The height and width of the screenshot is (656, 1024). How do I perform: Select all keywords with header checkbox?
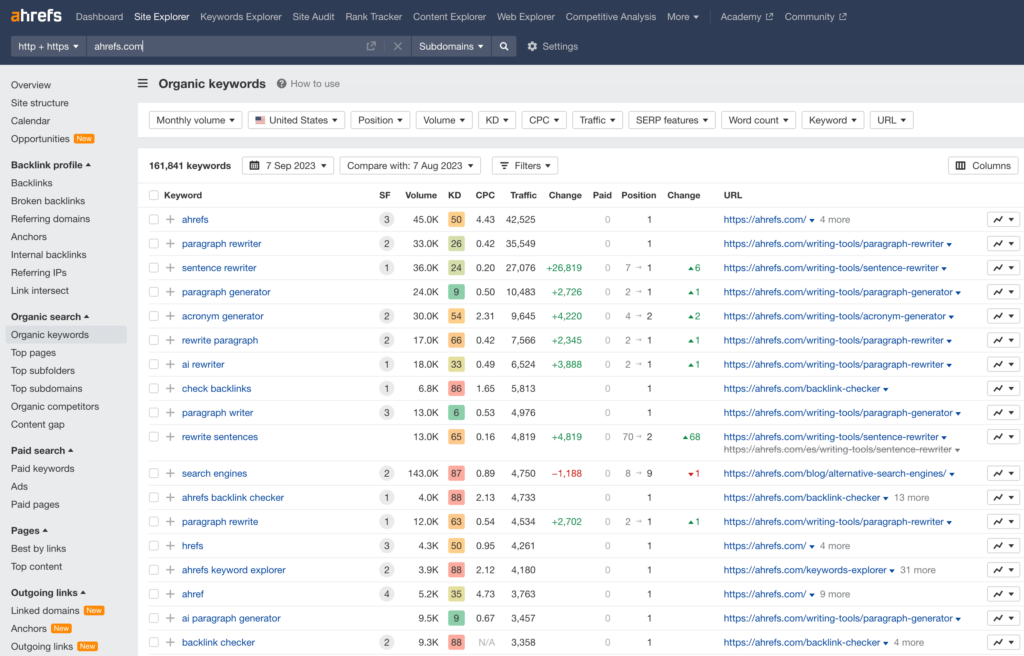pos(153,195)
